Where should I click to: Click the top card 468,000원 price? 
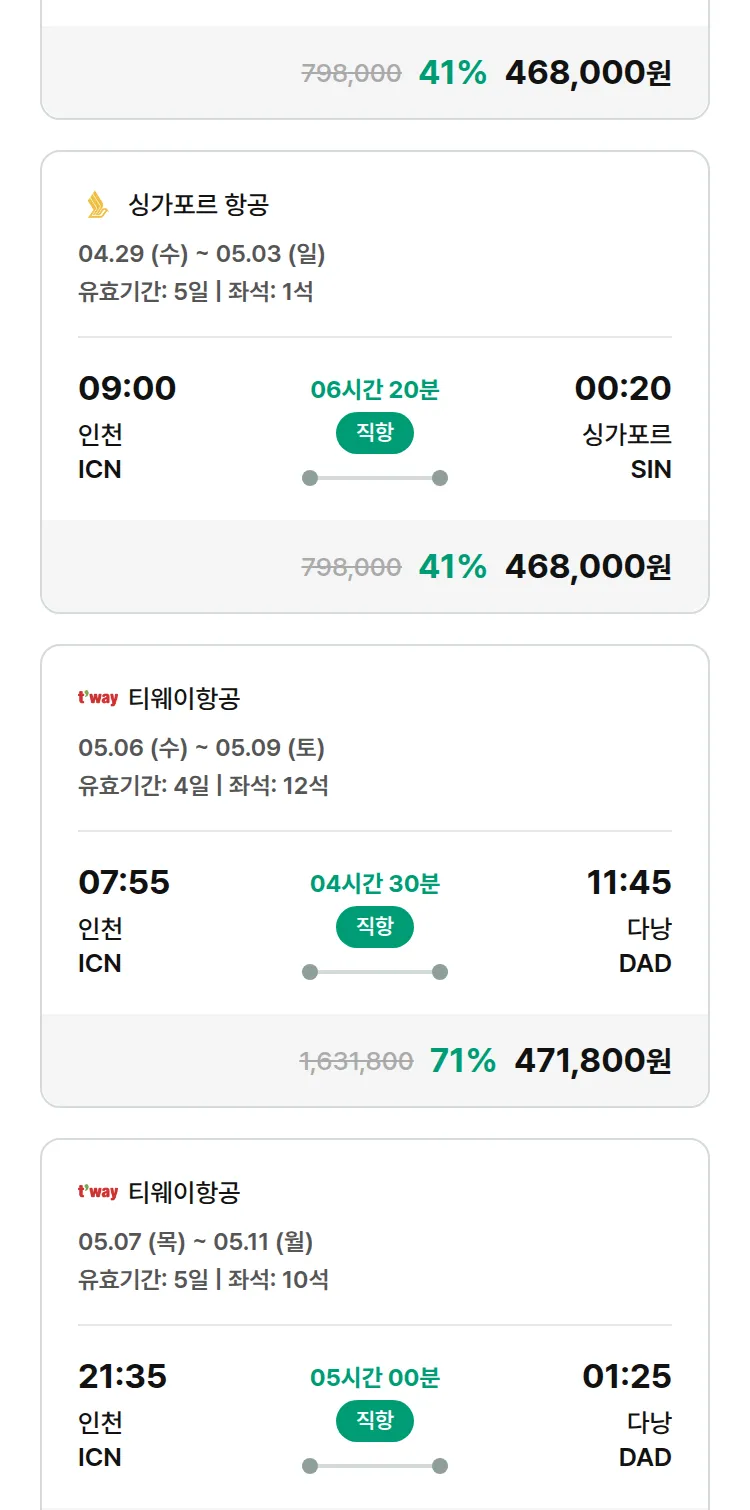pyautogui.click(x=588, y=73)
